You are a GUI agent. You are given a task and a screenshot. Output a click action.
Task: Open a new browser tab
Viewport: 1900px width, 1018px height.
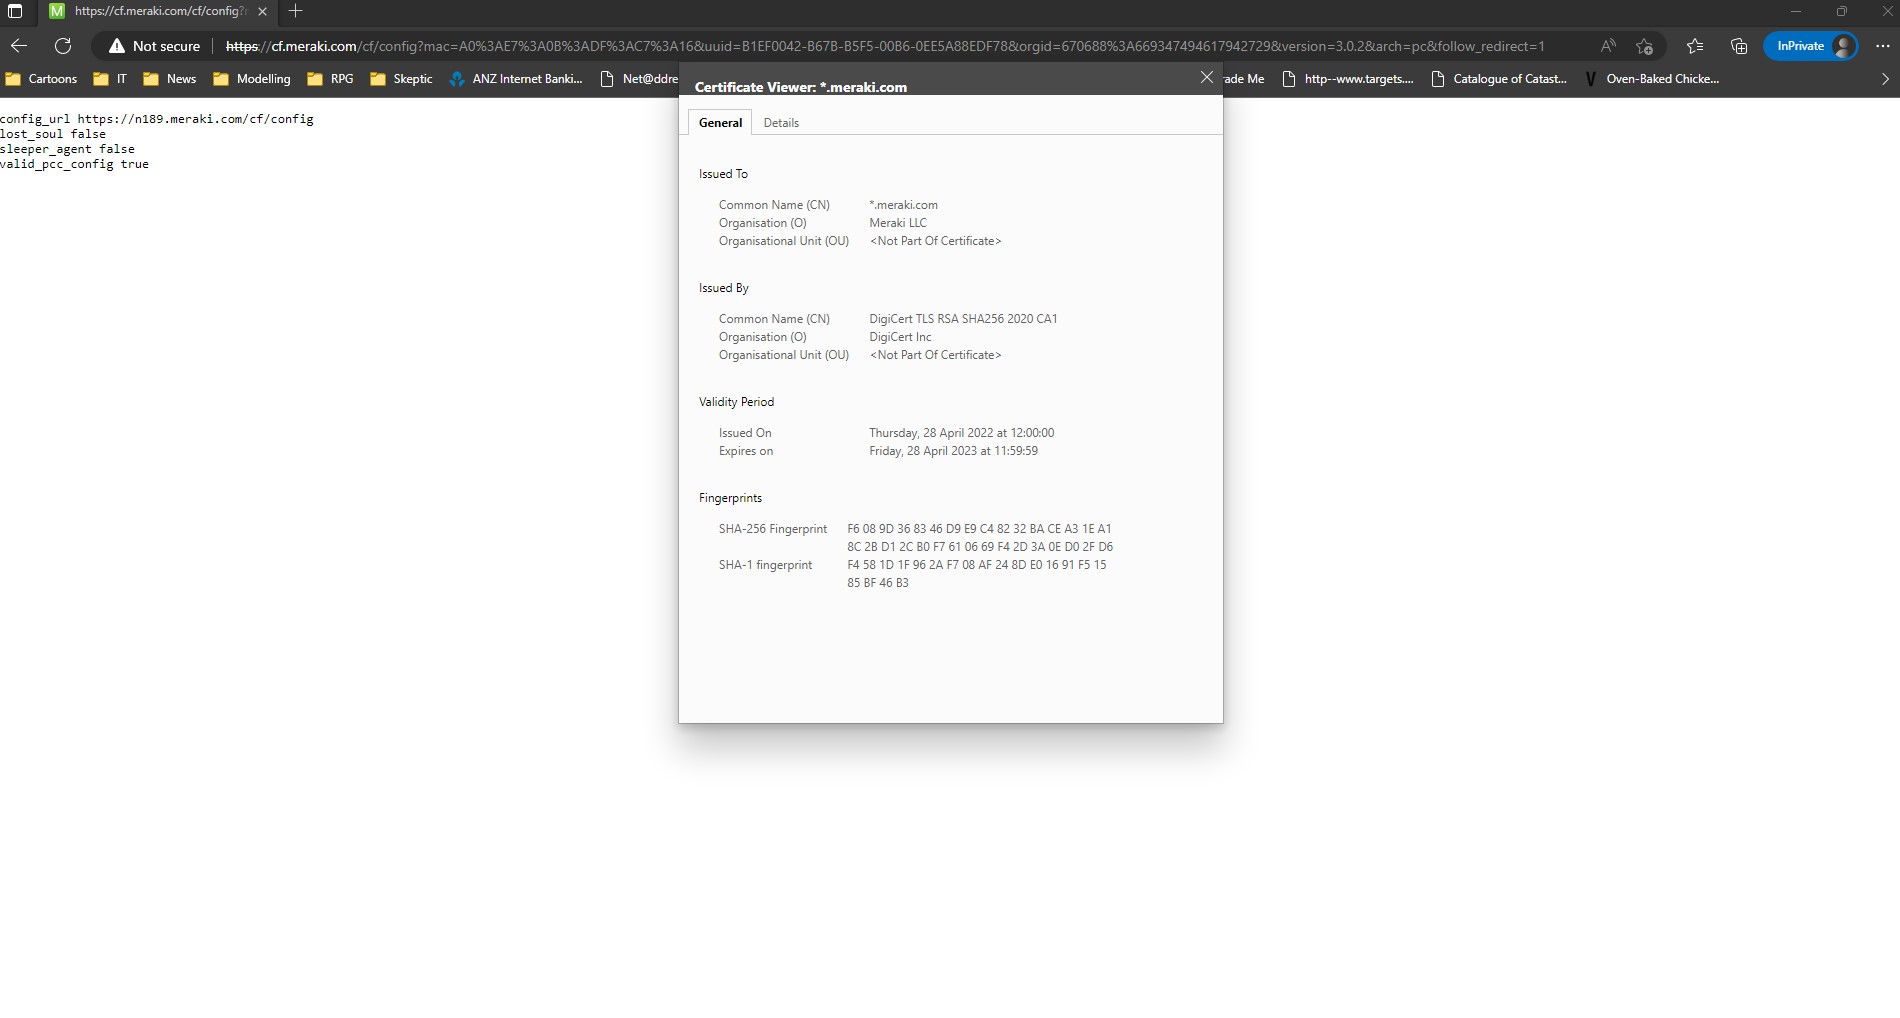(294, 12)
